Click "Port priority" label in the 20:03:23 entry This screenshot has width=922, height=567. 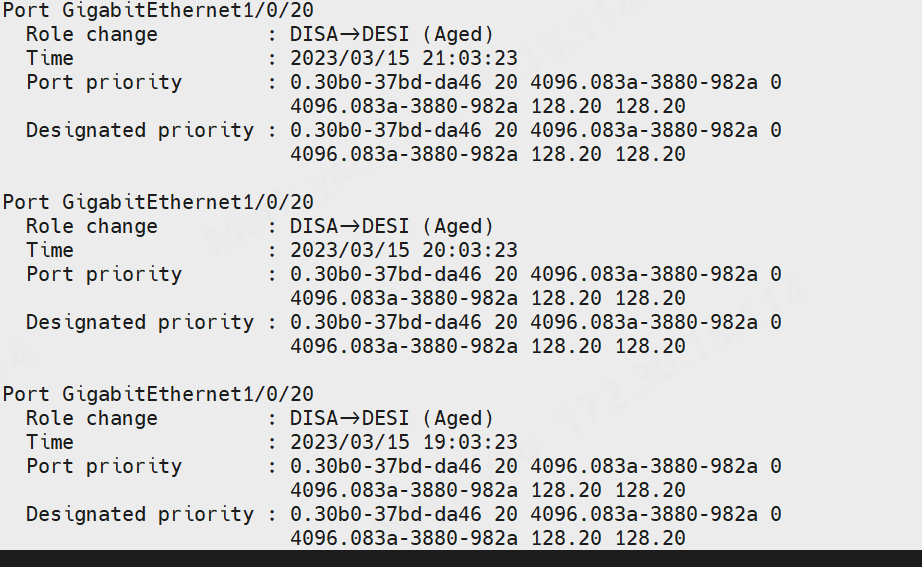coord(104,274)
